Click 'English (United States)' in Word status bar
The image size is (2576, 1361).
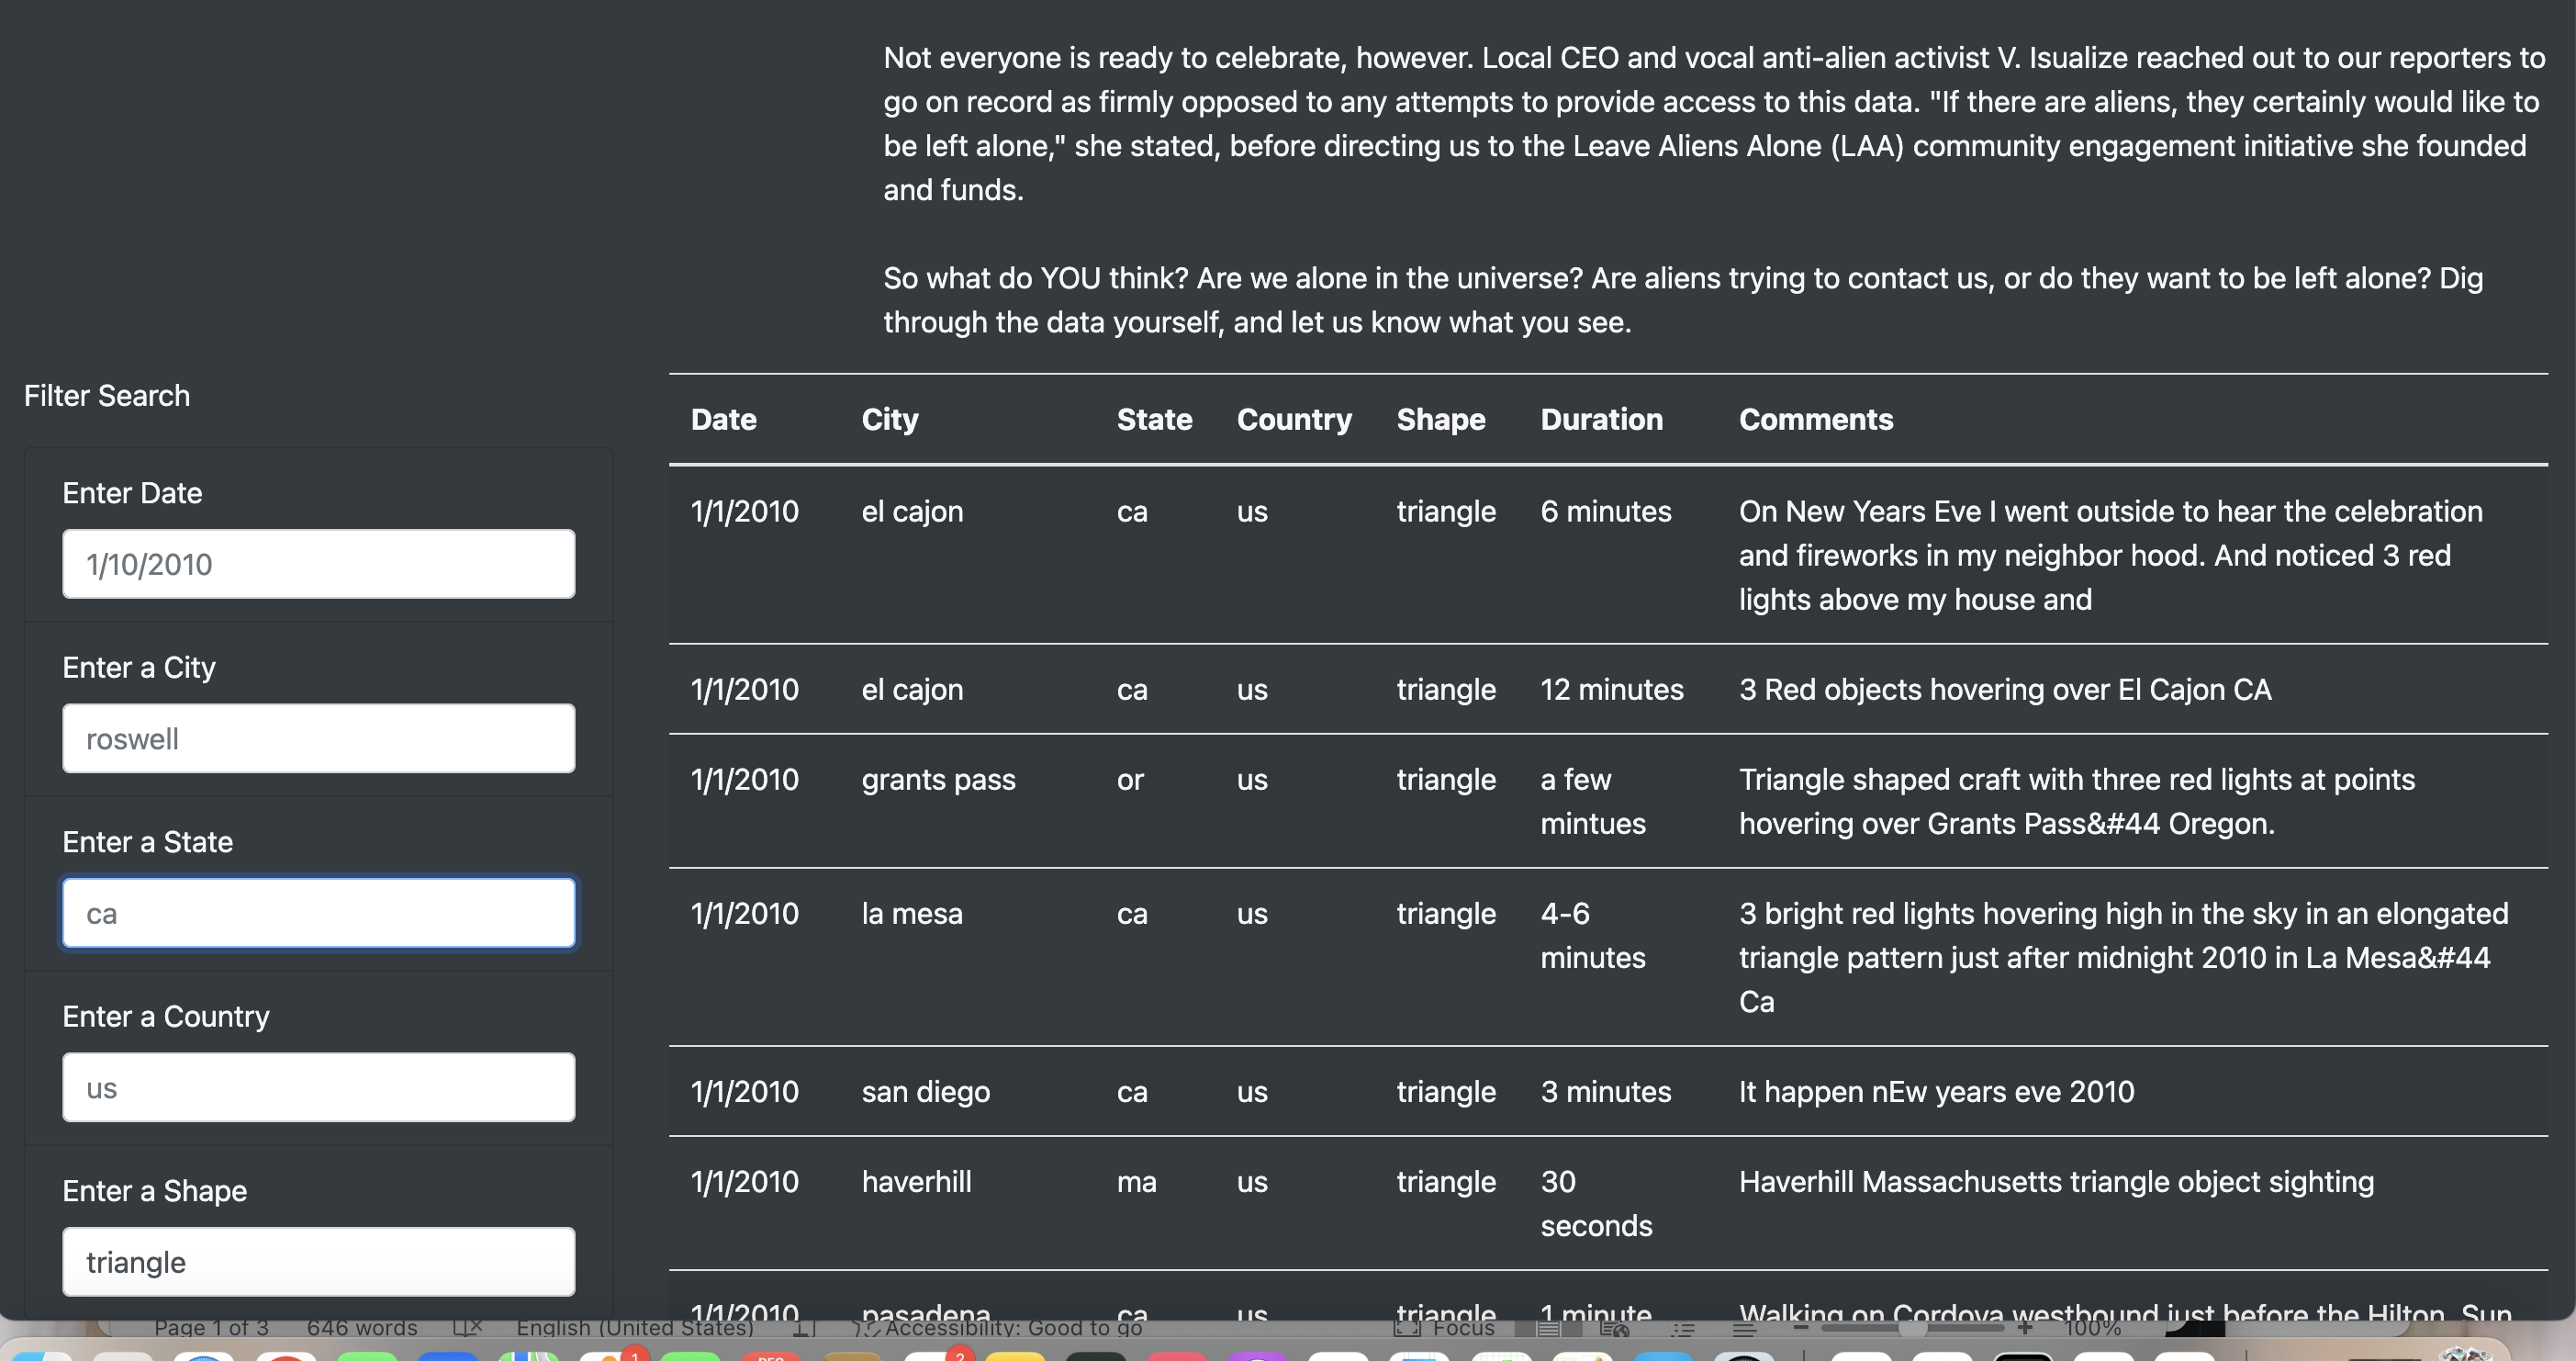pos(635,1328)
